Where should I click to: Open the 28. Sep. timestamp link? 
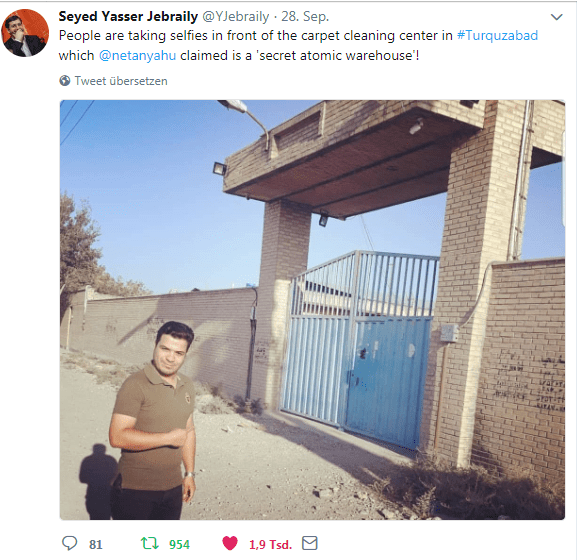point(305,17)
